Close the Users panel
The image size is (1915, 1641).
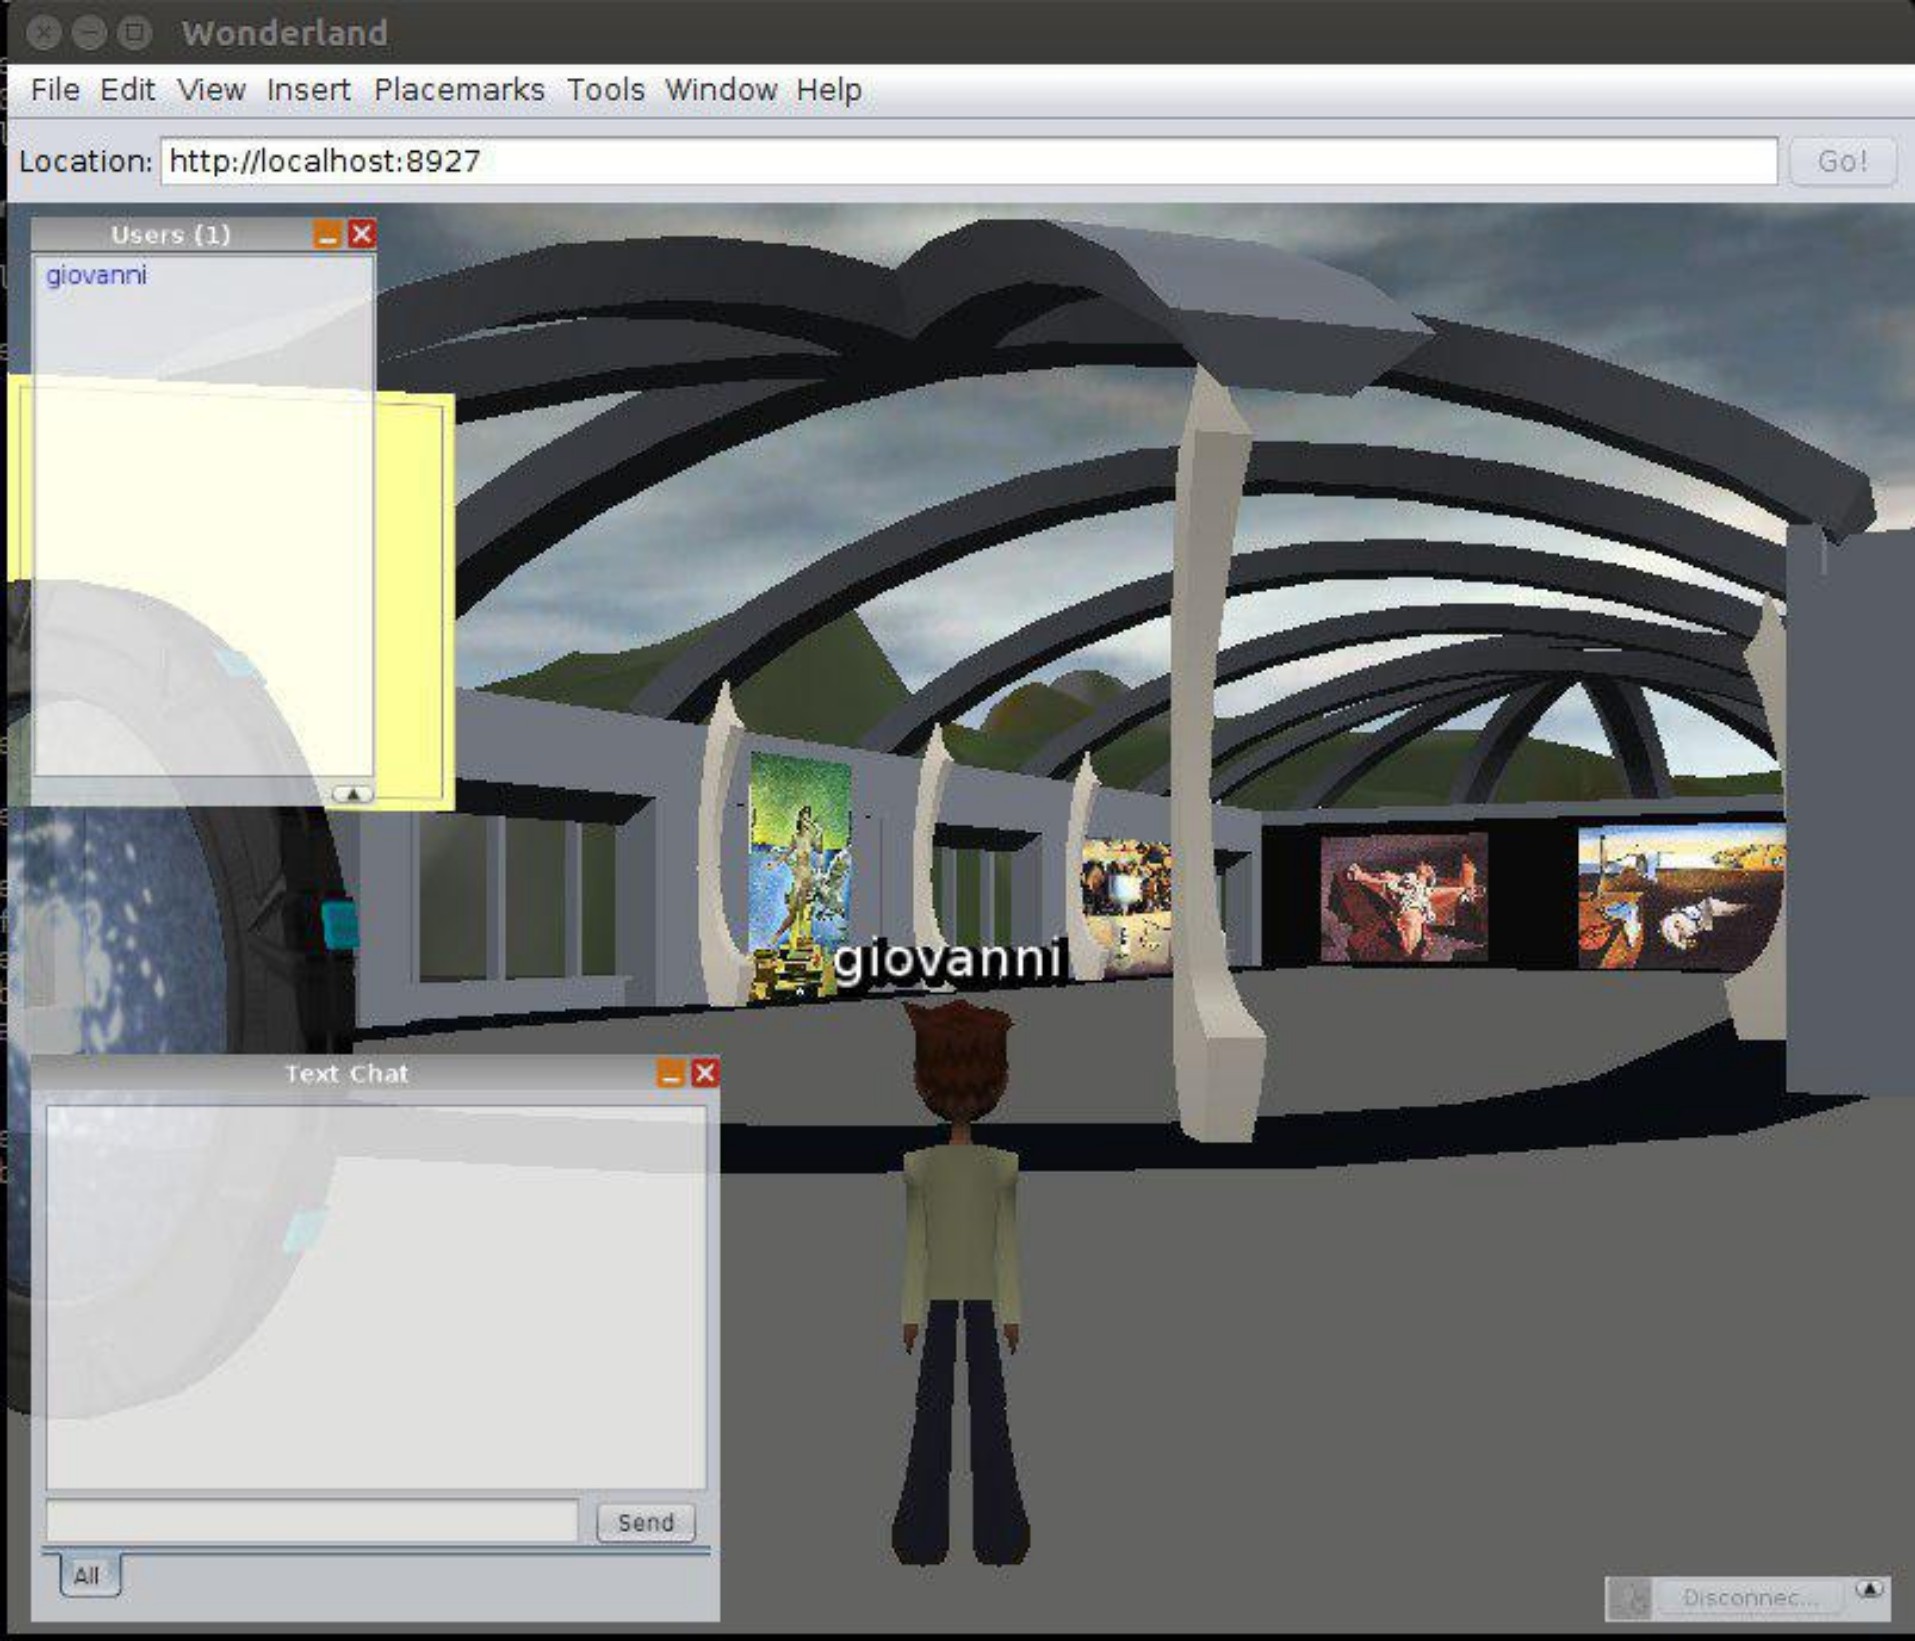click(362, 234)
